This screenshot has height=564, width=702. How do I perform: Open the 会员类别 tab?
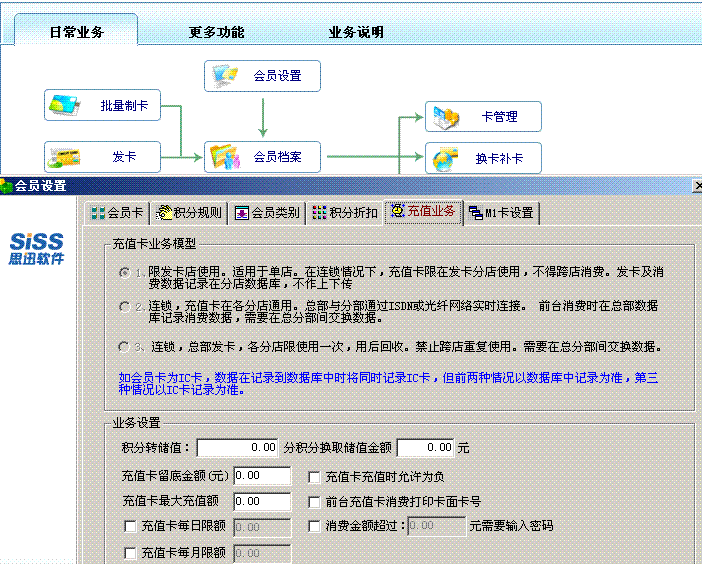point(267,212)
